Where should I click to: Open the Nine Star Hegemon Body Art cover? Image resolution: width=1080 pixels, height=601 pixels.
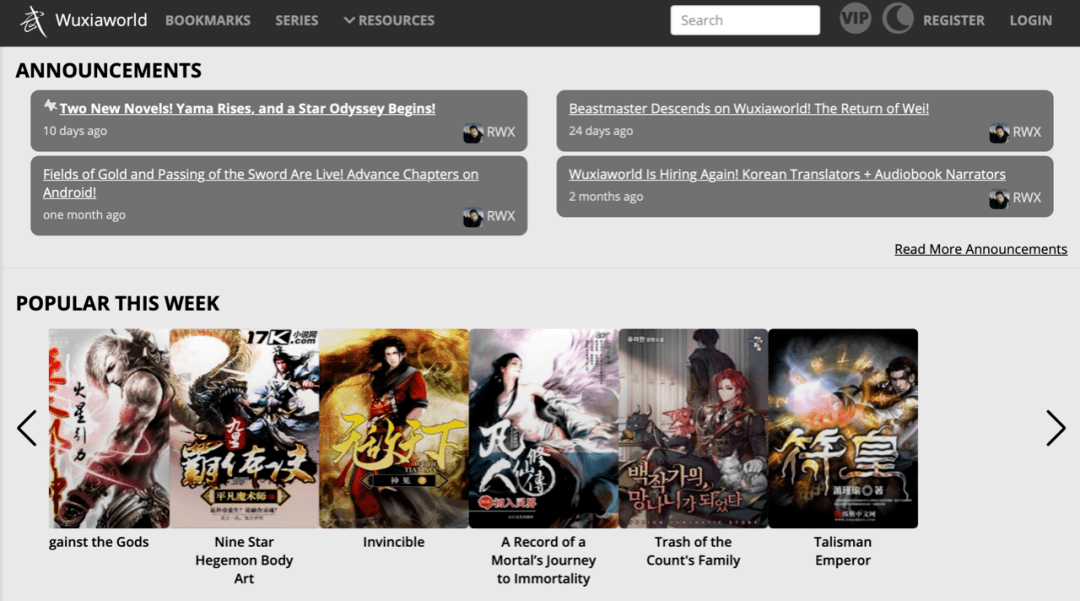point(244,428)
